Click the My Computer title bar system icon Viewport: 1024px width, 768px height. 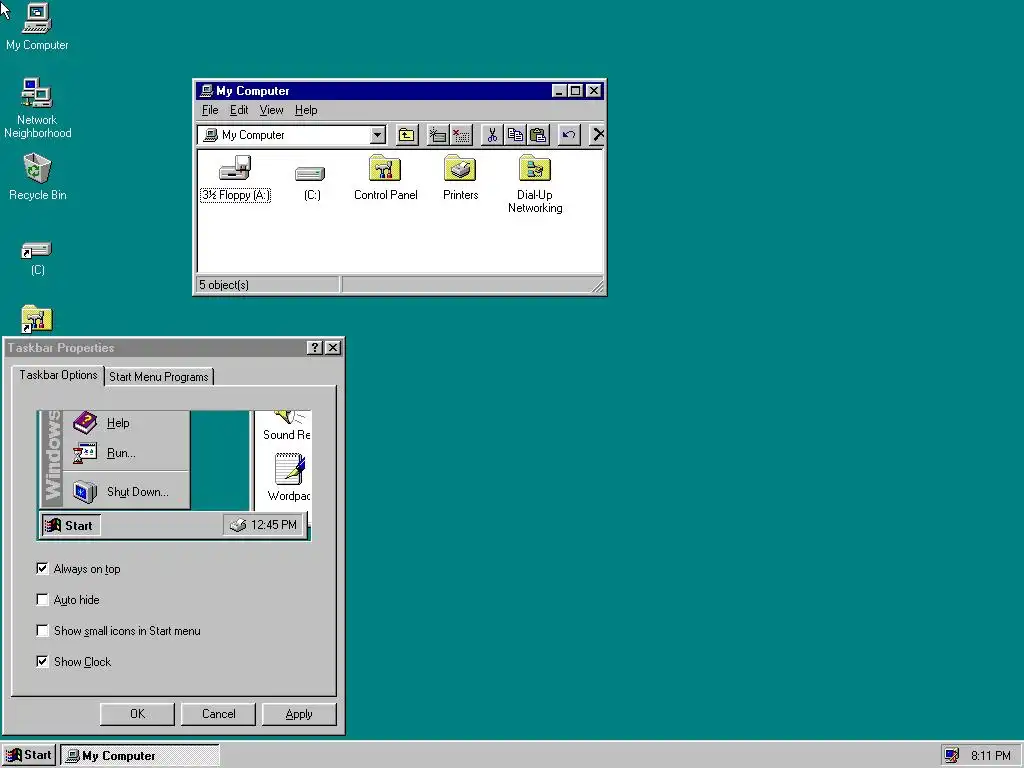(x=206, y=91)
